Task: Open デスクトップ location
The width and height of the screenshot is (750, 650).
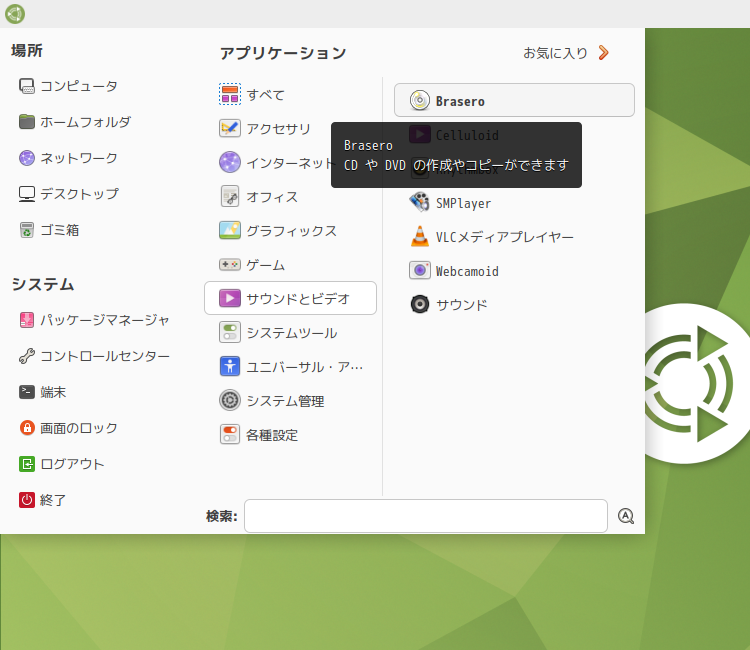Action: (x=69, y=194)
